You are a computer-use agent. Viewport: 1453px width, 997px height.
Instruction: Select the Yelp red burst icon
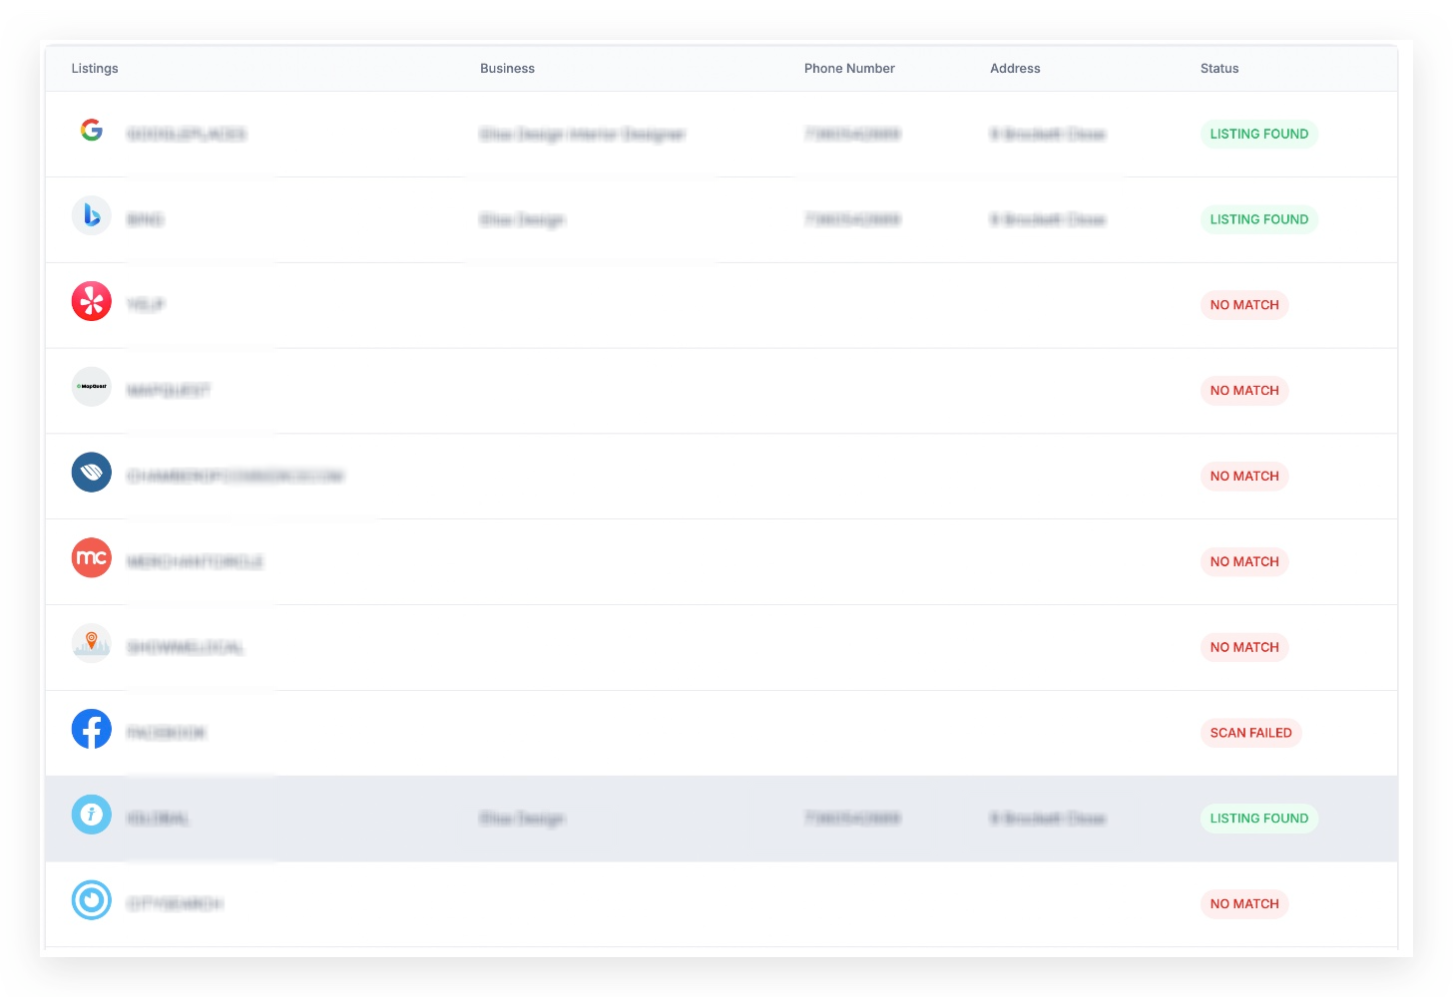(x=91, y=301)
